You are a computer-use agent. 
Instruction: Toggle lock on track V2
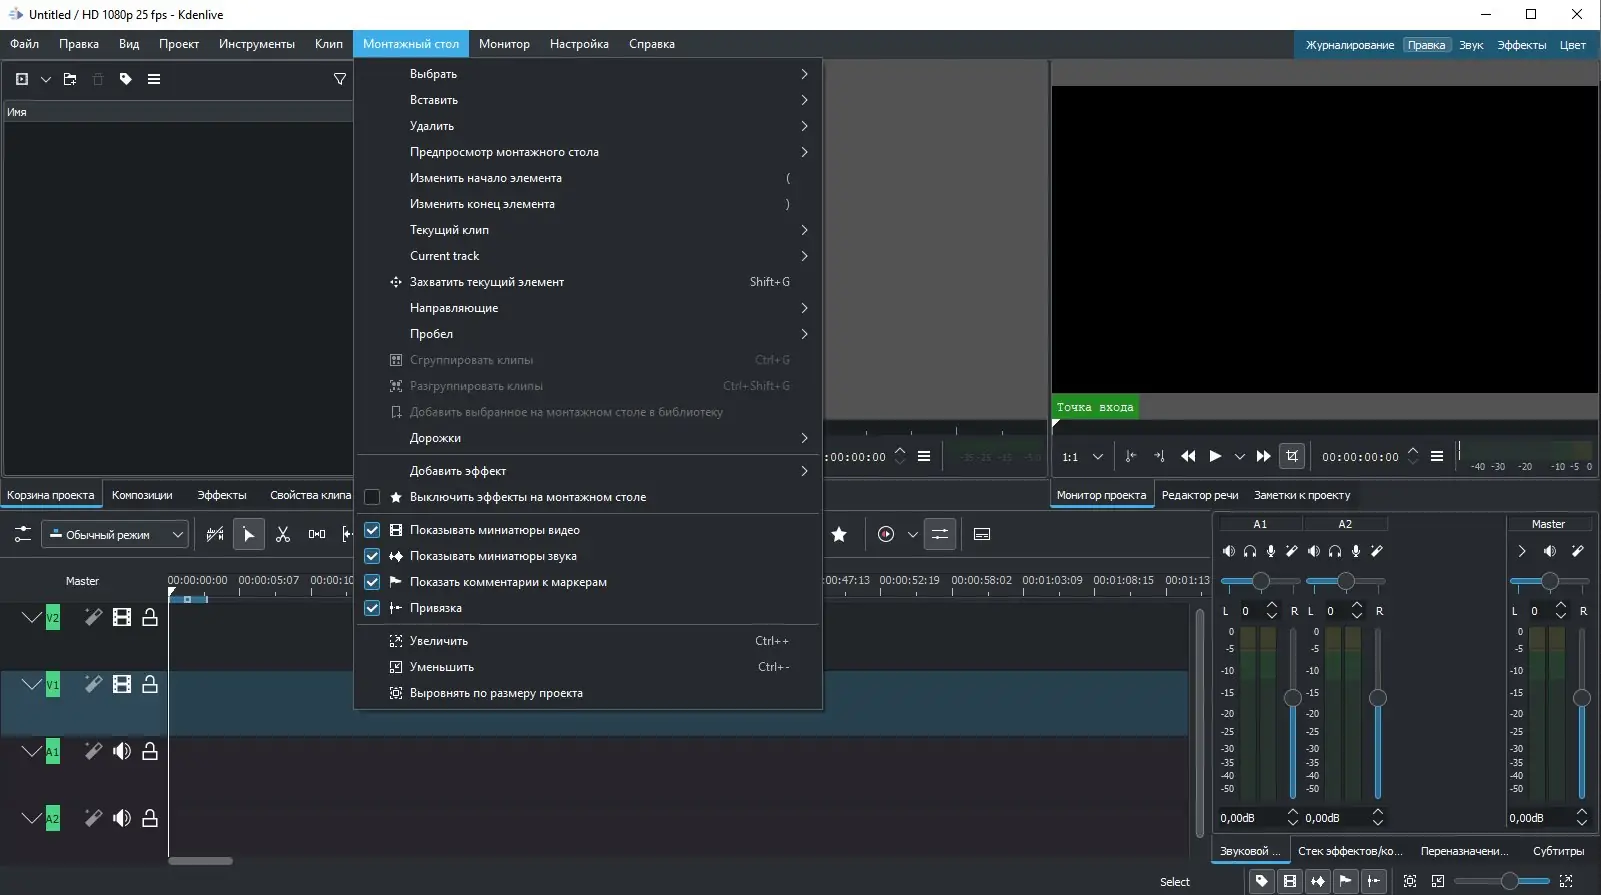150,617
